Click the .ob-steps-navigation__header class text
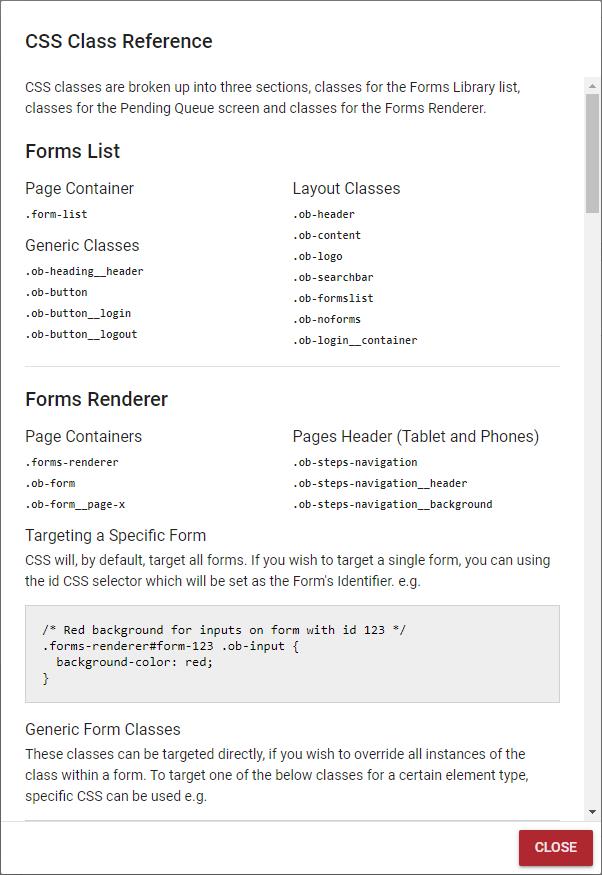 point(380,483)
